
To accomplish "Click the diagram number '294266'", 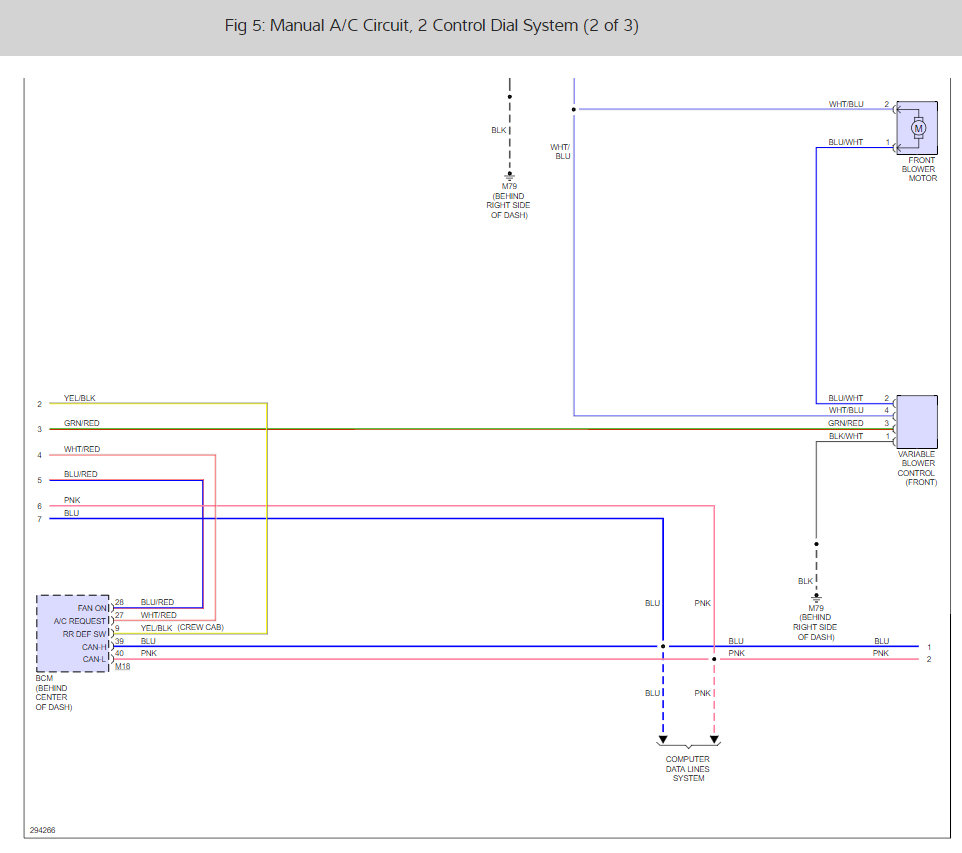I will click(x=42, y=830).
